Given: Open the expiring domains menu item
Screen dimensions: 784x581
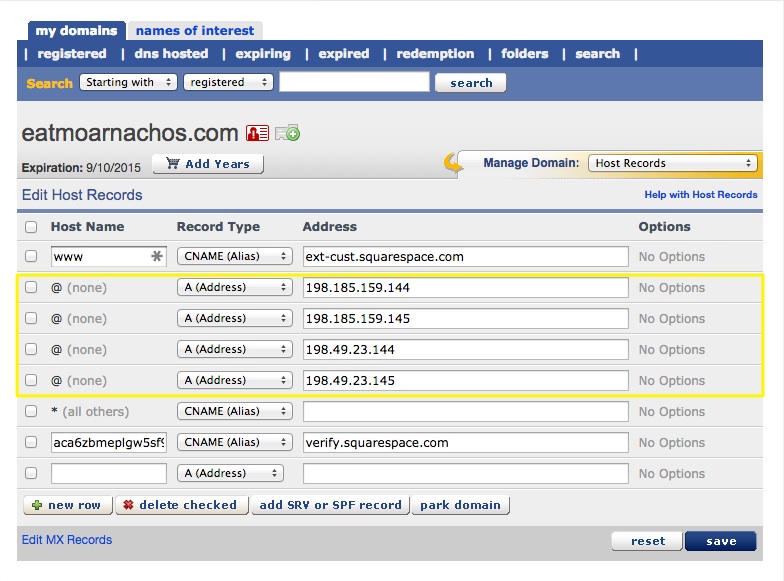Looking at the screenshot, I should [263, 54].
